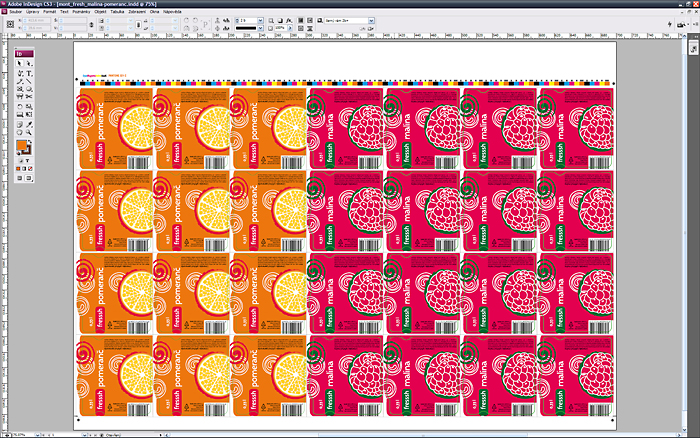Open the stroke weight dropdown

[x=260, y=21]
